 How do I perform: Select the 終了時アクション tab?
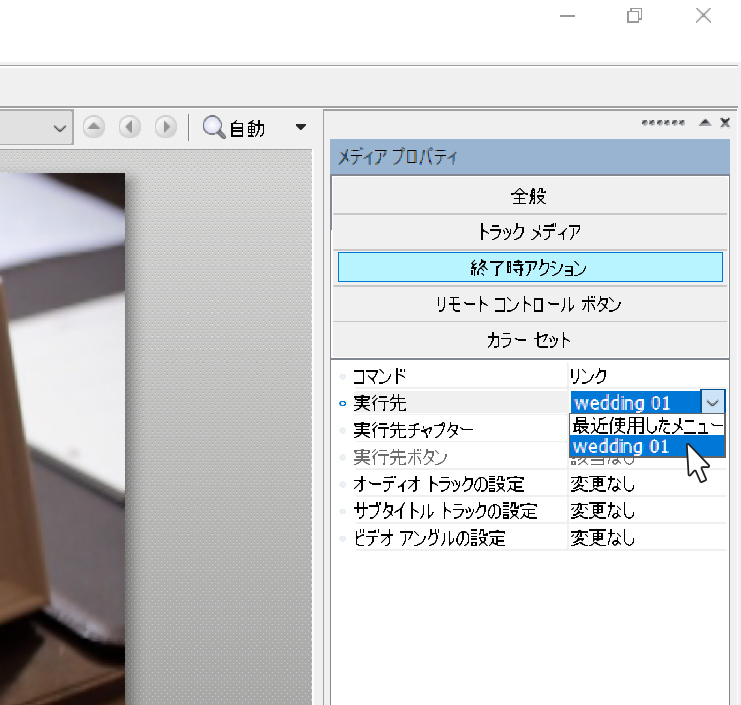coord(530,267)
